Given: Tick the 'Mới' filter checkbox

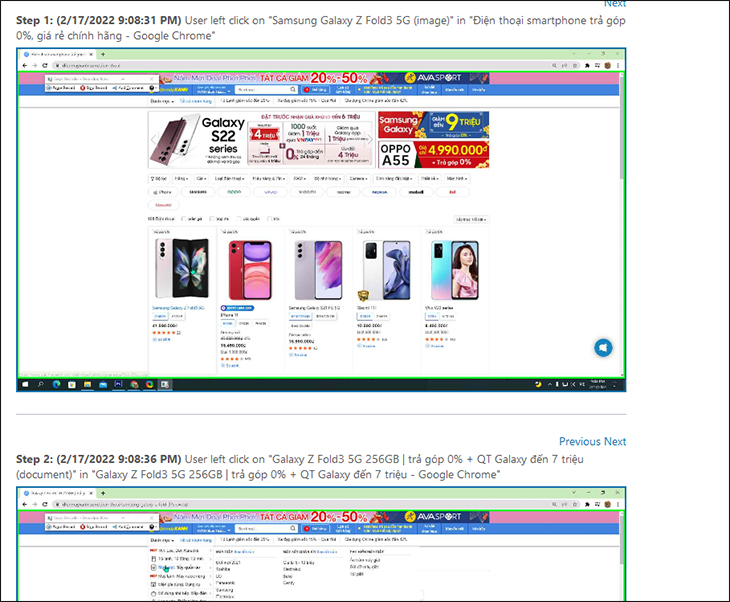Looking at the screenshot, I should [x=269, y=219].
